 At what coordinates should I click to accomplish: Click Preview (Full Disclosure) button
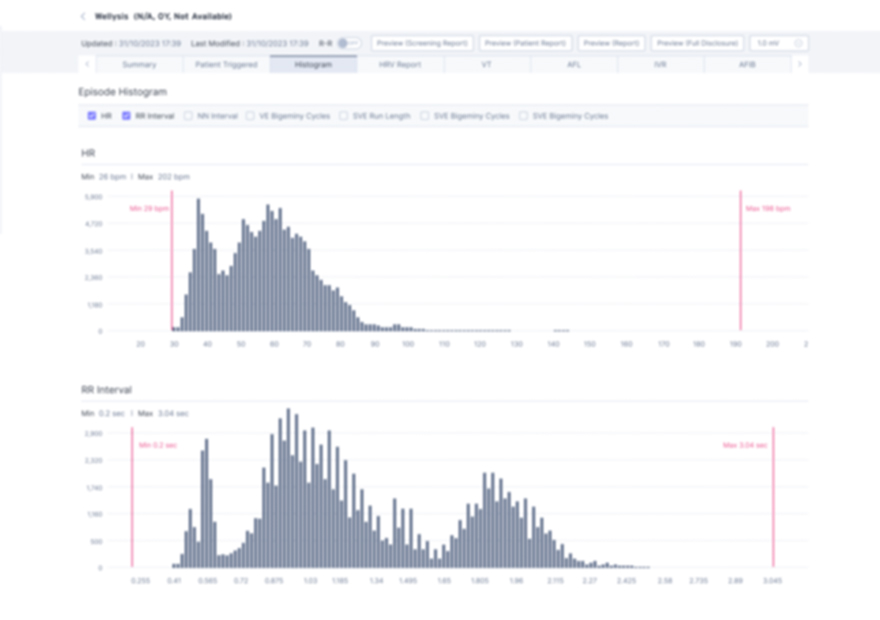pyautogui.click(x=698, y=43)
